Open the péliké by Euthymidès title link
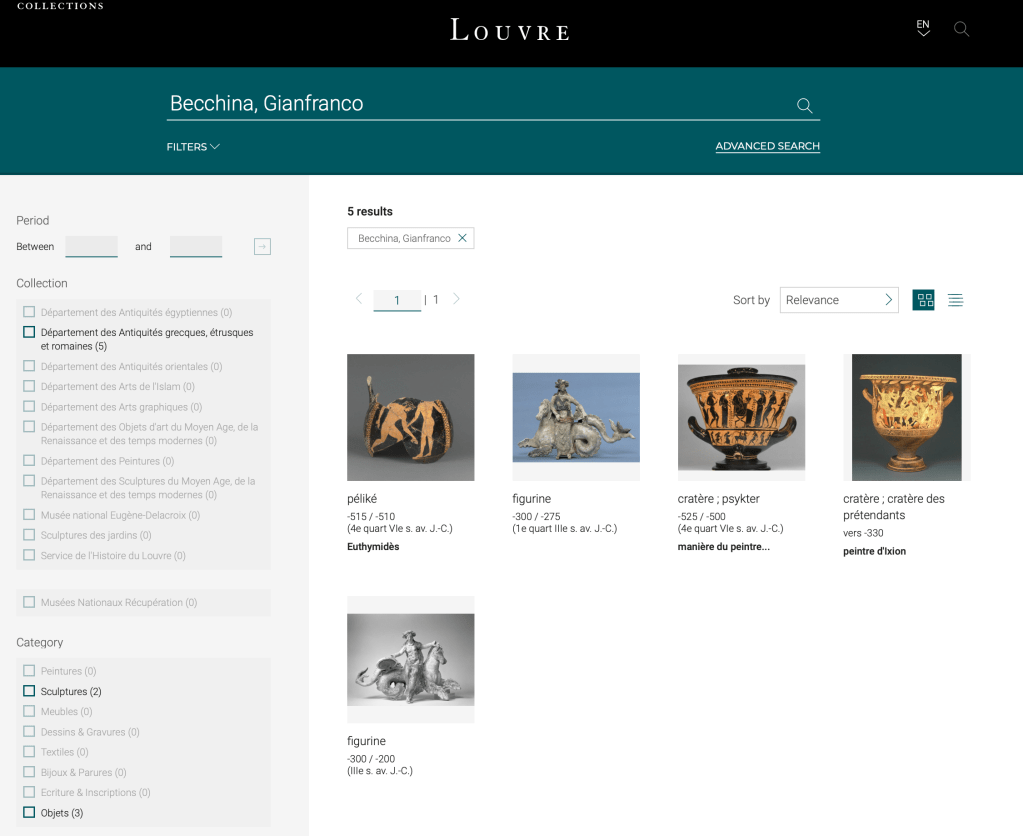The width and height of the screenshot is (1023, 836). pyautogui.click(x=362, y=499)
